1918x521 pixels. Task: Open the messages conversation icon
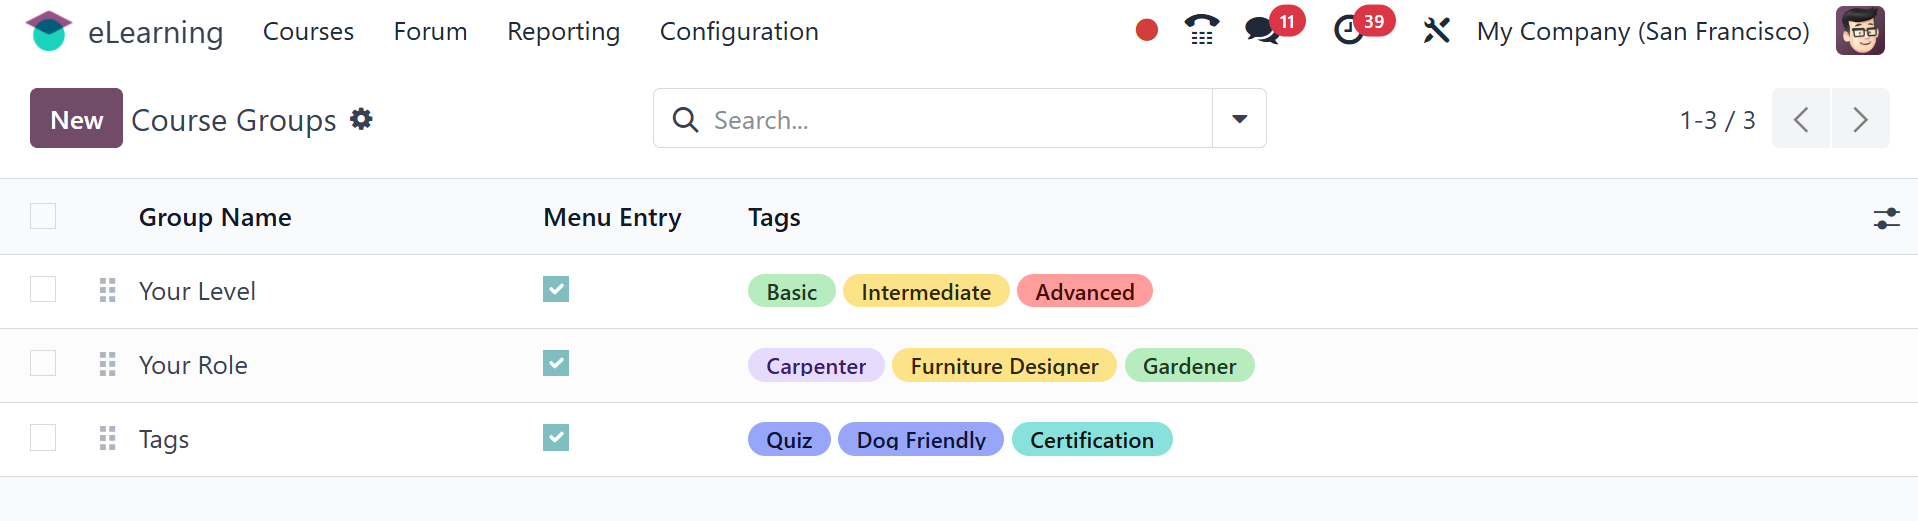pos(1262,31)
